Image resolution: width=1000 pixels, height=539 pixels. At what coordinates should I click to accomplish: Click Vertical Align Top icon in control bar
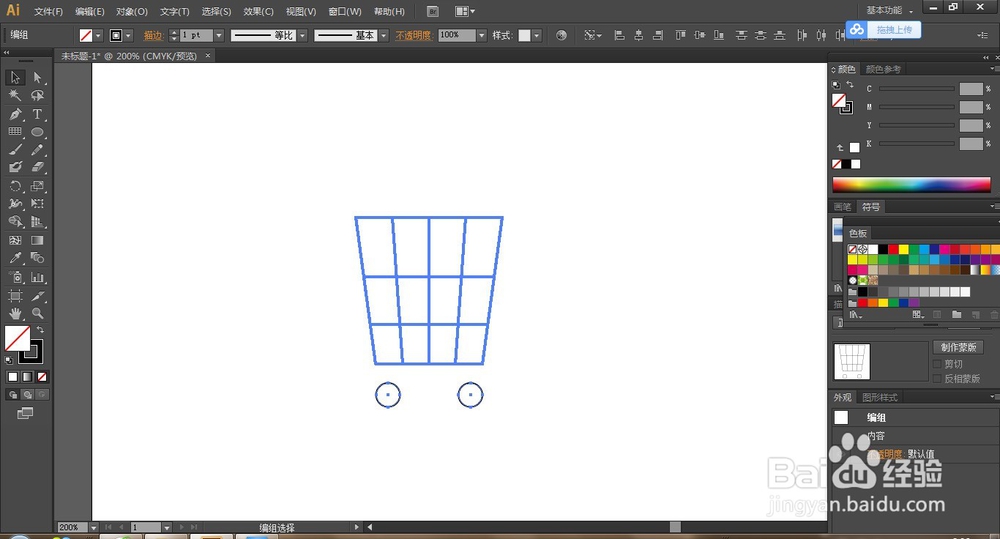(680, 35)
